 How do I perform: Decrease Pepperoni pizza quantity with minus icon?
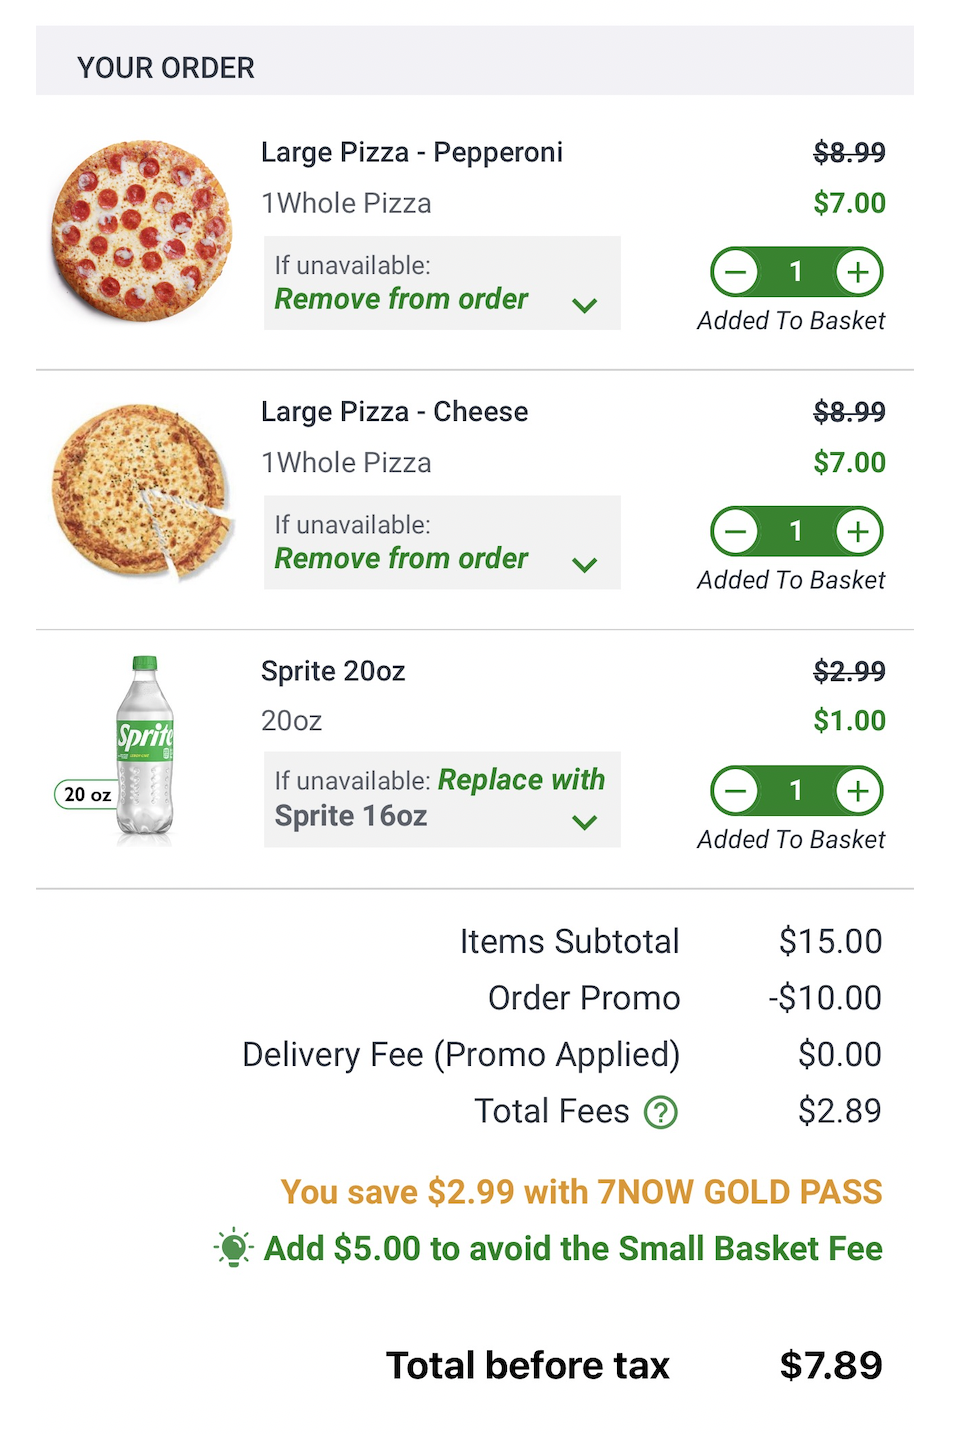click(x=736, y=272)
